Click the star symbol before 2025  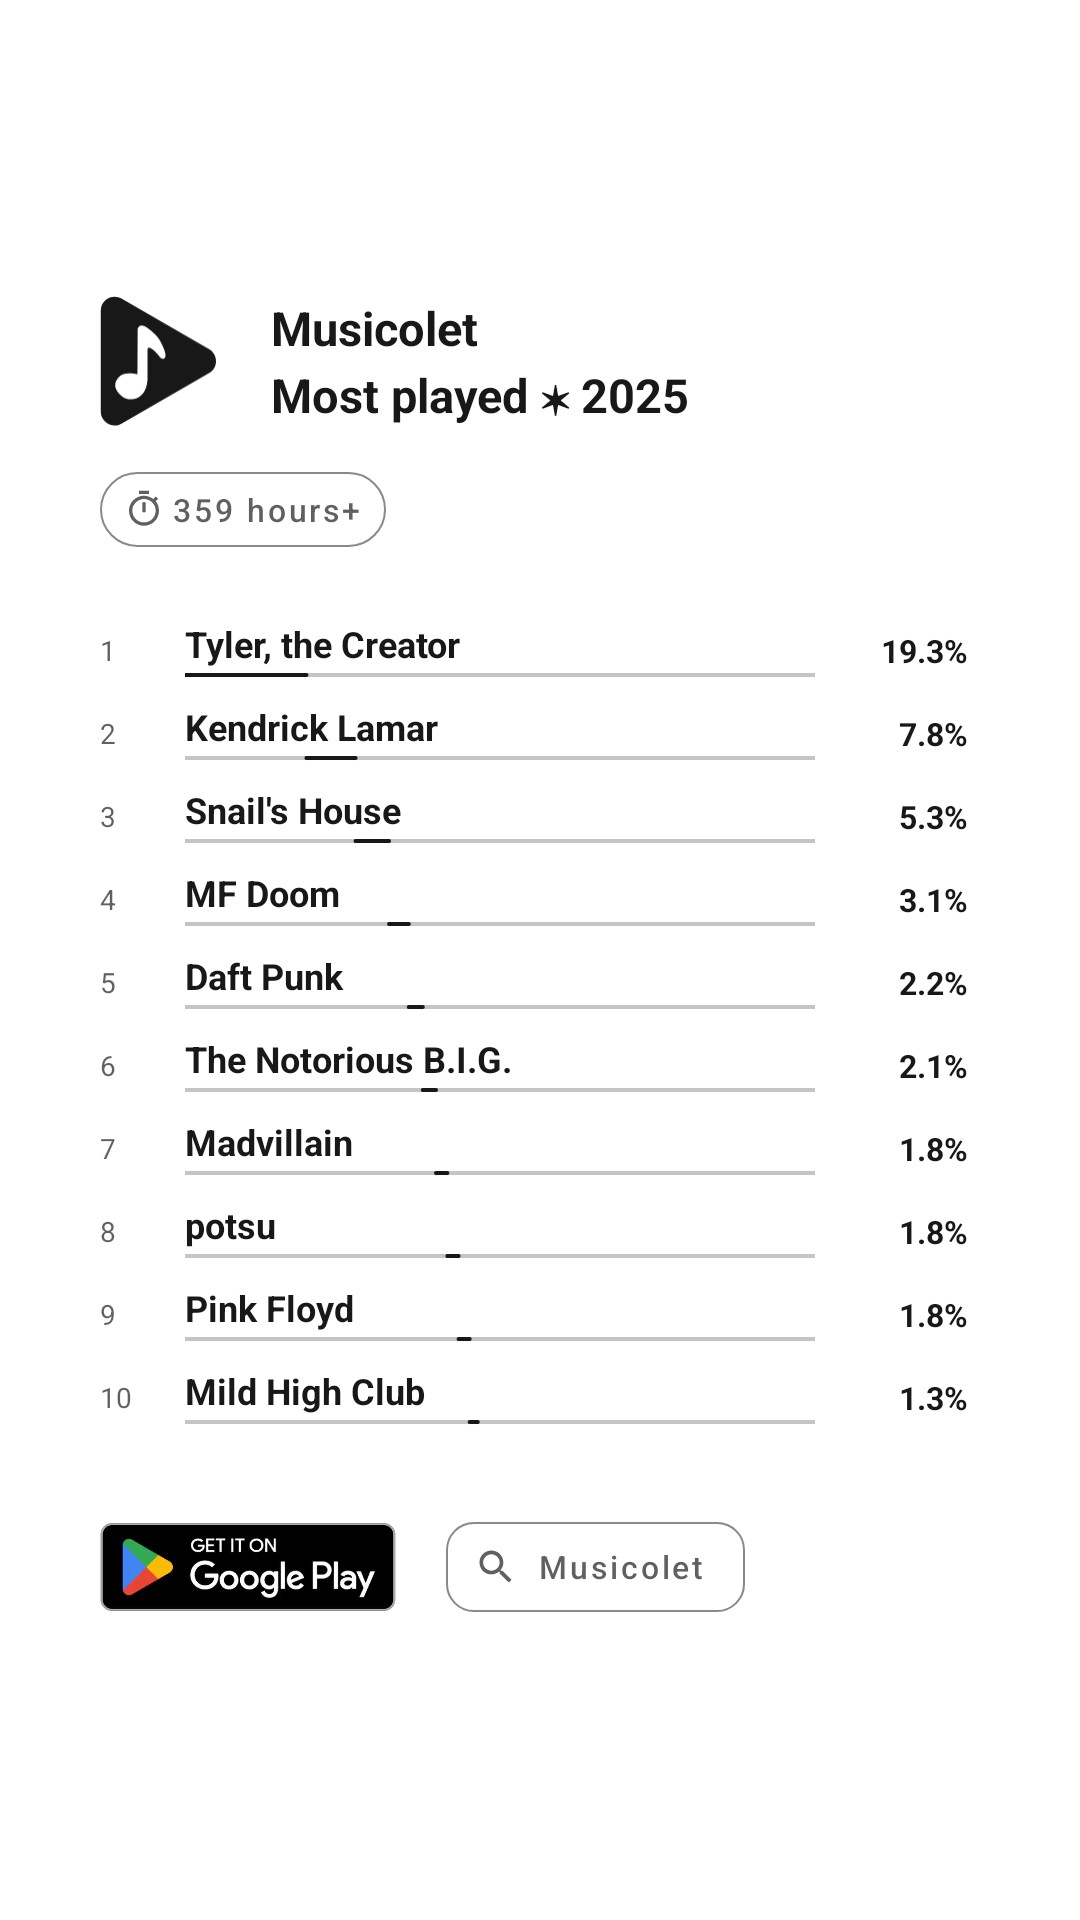point(555,400)
